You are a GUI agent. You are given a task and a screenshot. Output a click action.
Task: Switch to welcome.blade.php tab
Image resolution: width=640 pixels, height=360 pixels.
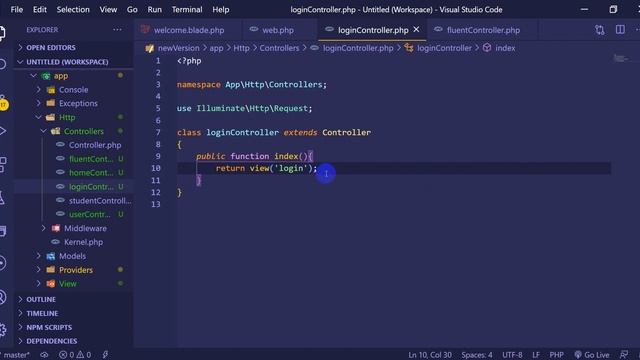188,30
